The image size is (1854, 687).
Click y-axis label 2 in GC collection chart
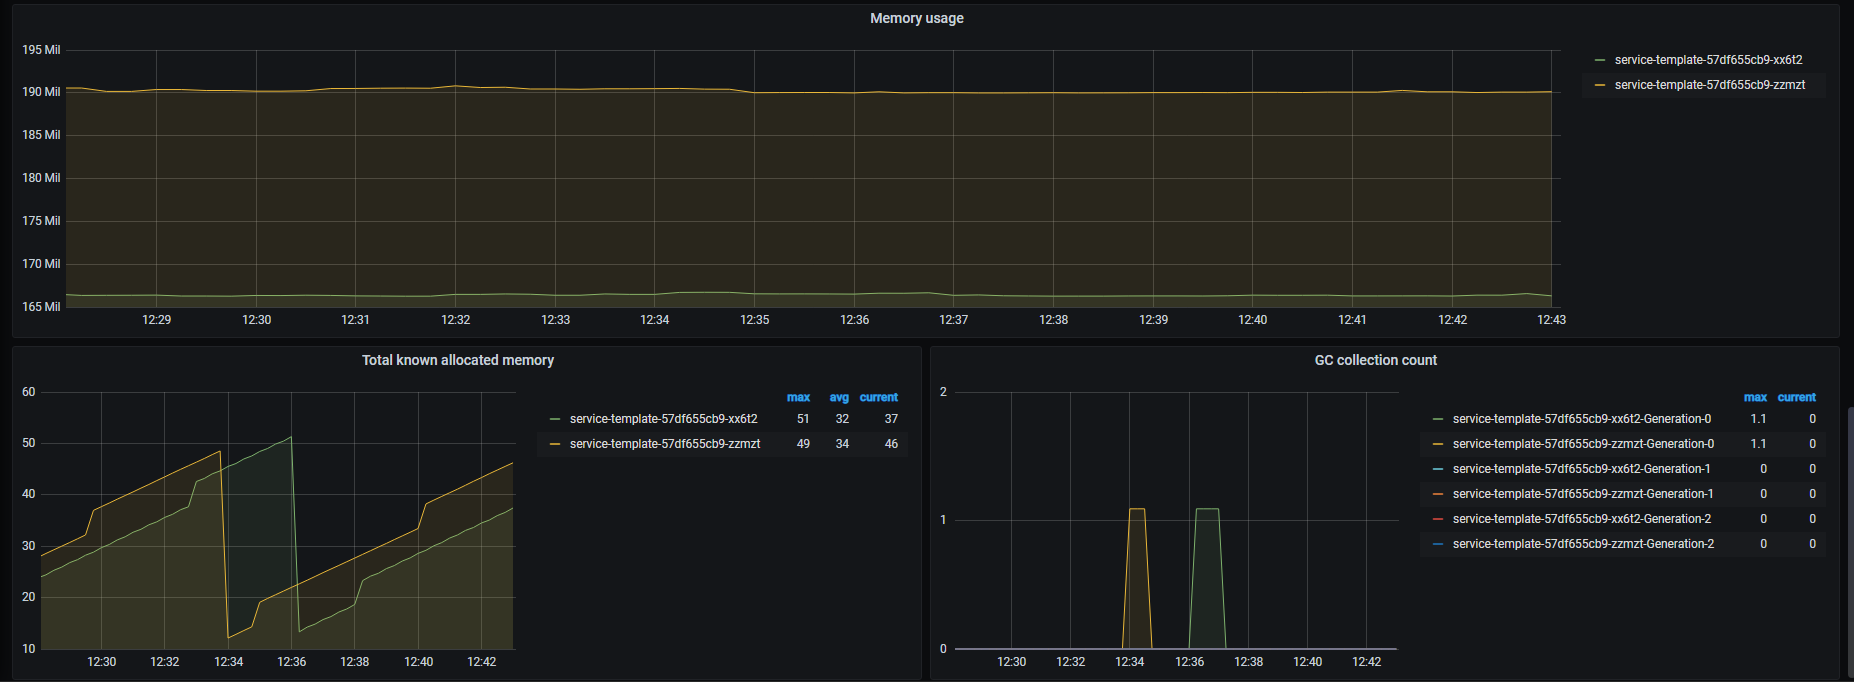[943, 392]
